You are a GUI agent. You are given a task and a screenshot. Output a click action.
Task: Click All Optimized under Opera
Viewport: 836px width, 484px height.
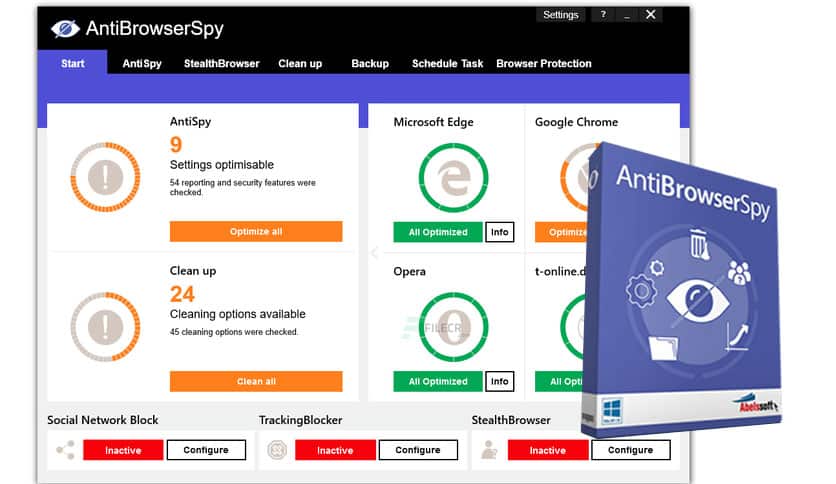click(438, 381)
